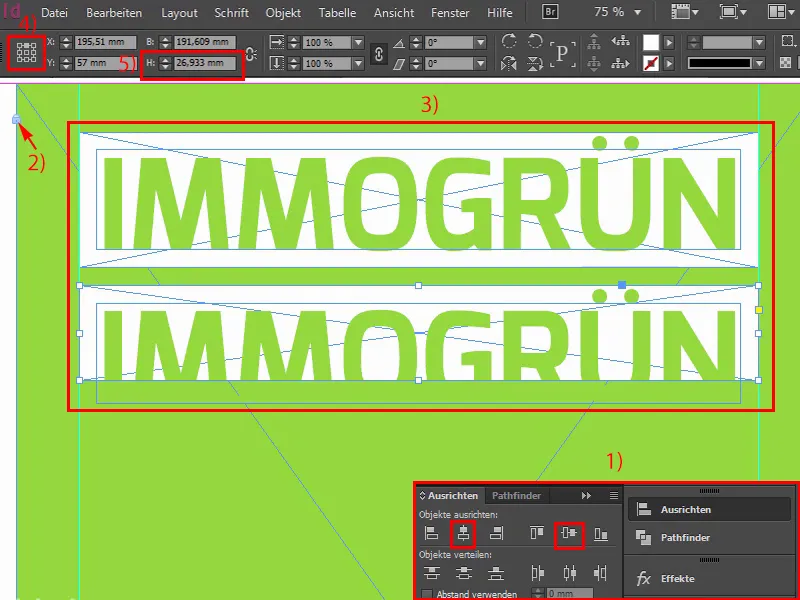Align objects to horizontal centers
The height and width of the screenshot is (600, 800).
tap(463, 534)
